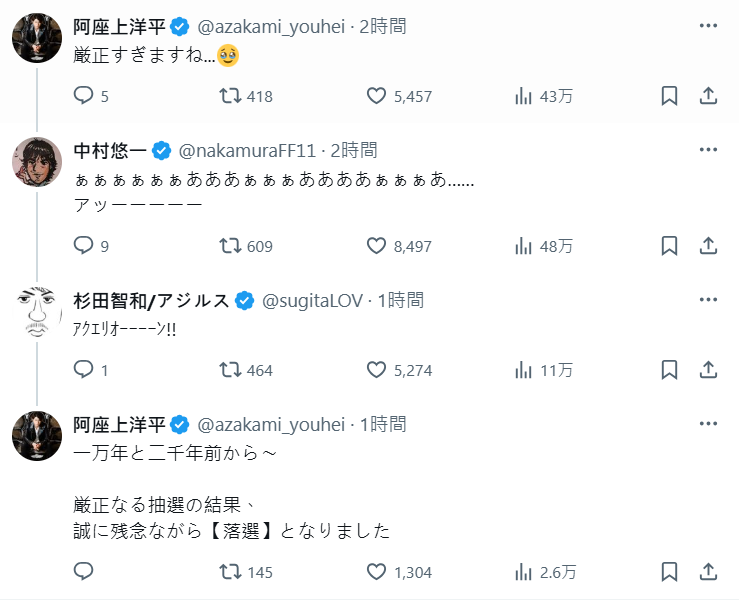Open more options on the last 阿座上洋平 post
Screen dimensions: 739x603
click(708, 423)
